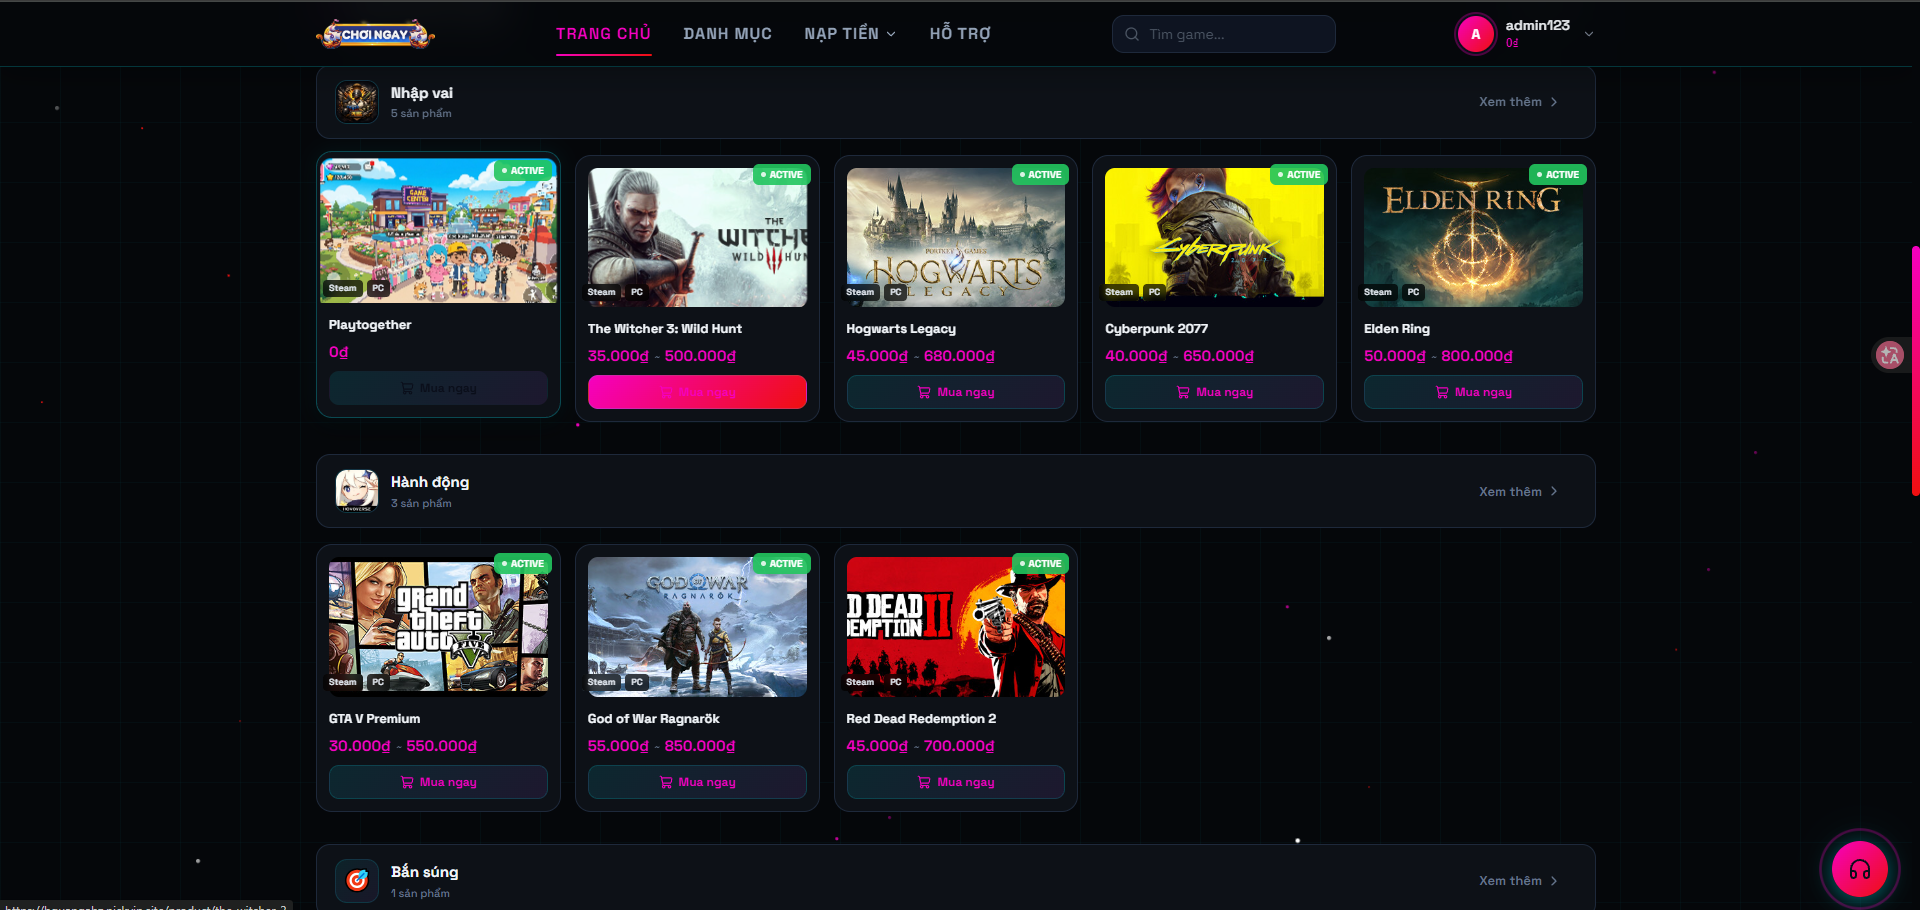Open the headset support chat button
The width and height of the screenshot is (1920, 910).
1859,869
